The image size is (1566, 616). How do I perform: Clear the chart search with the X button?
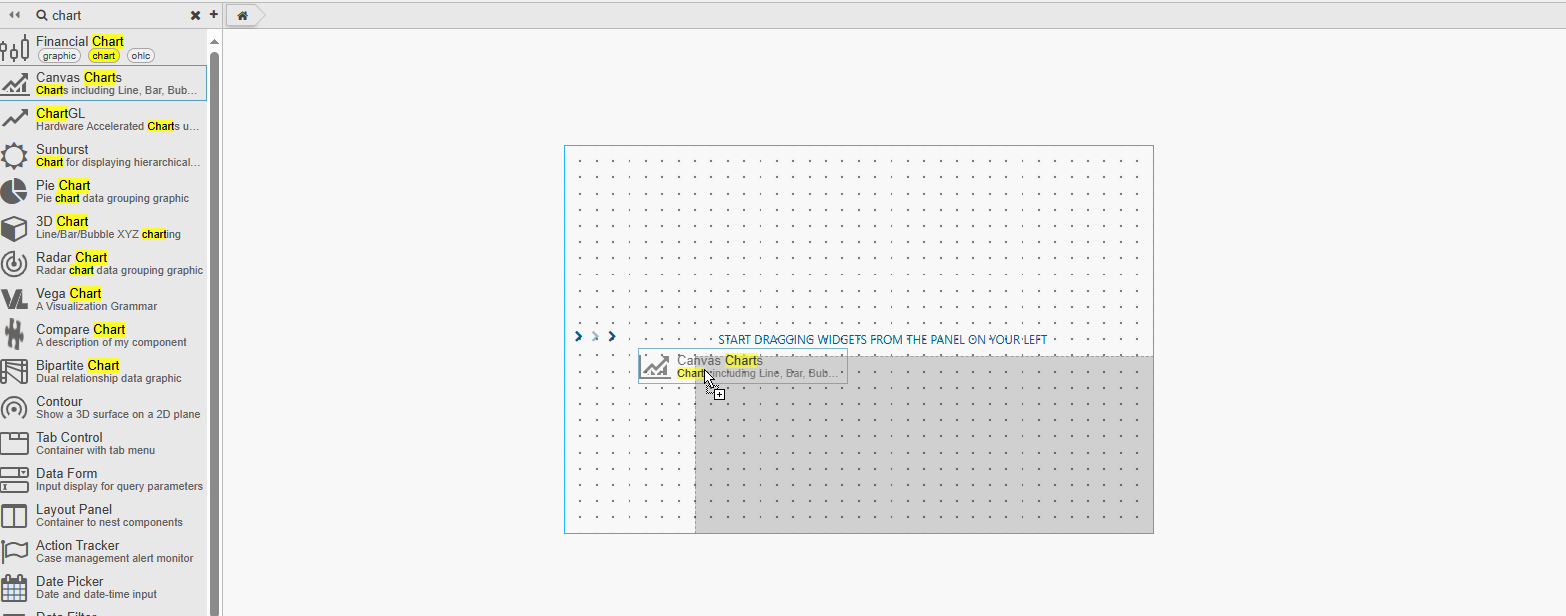click(x=195, y=15)
